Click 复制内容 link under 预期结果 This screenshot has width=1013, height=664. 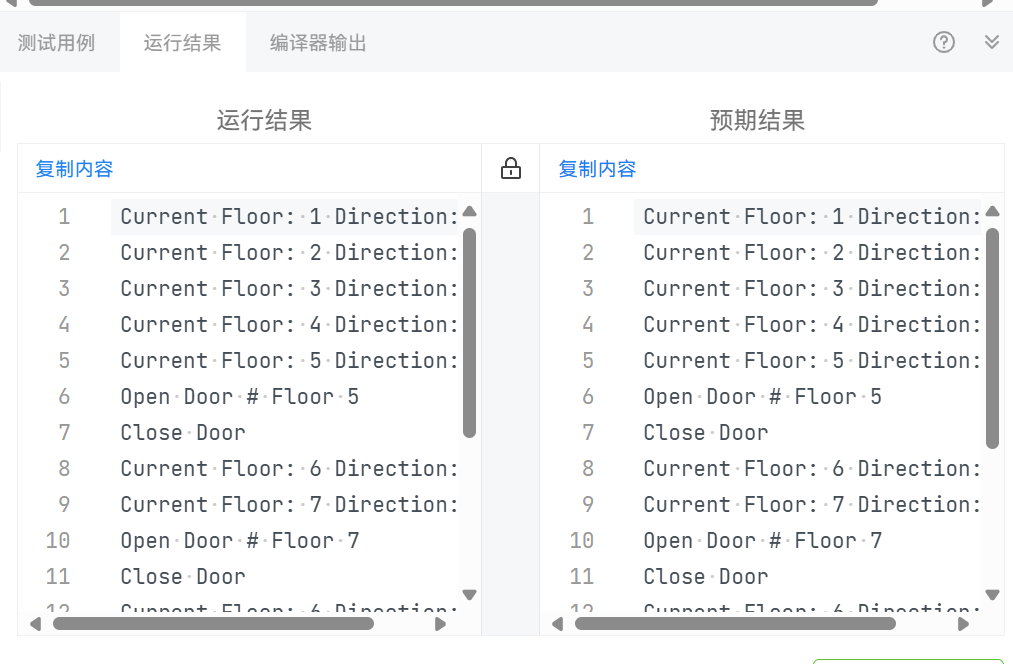(597, 169)
